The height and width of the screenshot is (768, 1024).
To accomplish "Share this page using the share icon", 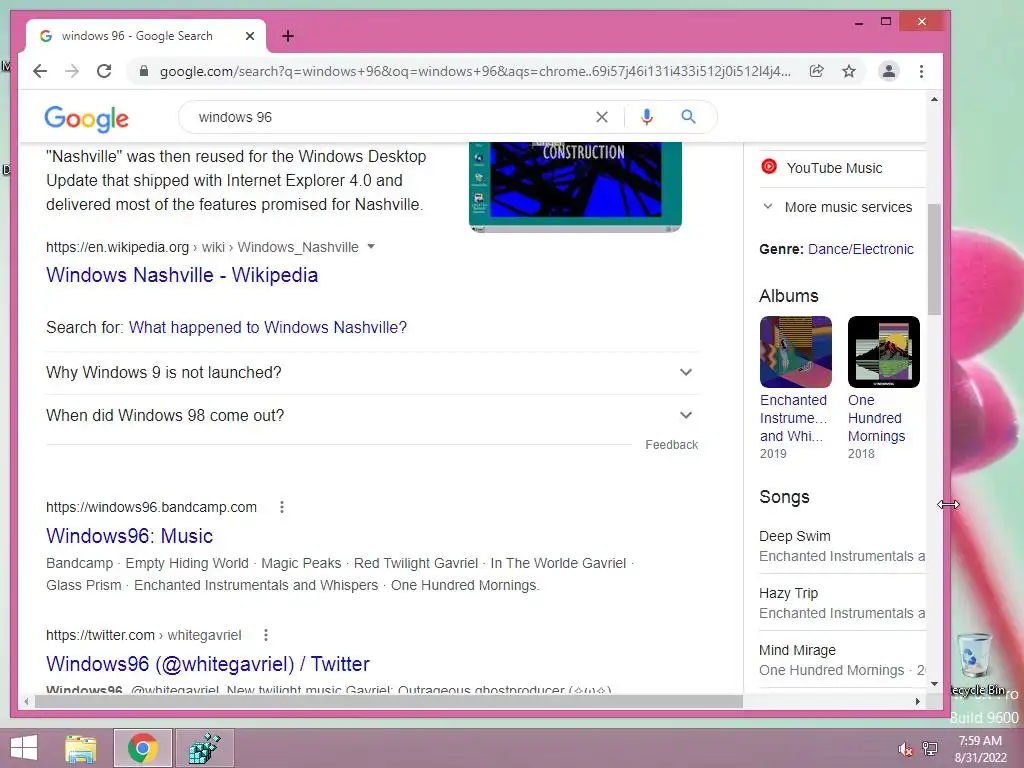I will pyautogui.click(x=816, y=71).
